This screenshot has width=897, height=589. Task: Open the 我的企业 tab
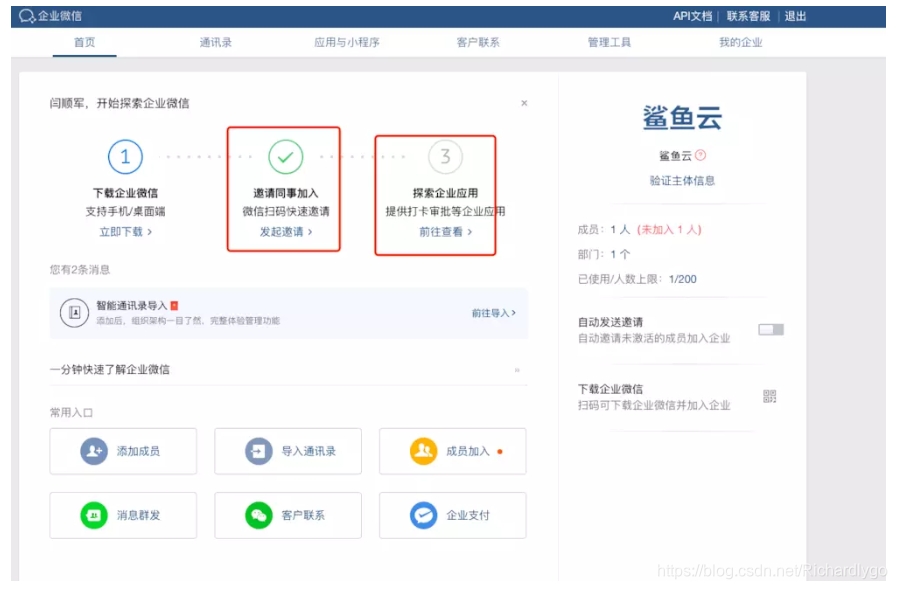pos(741,42)
